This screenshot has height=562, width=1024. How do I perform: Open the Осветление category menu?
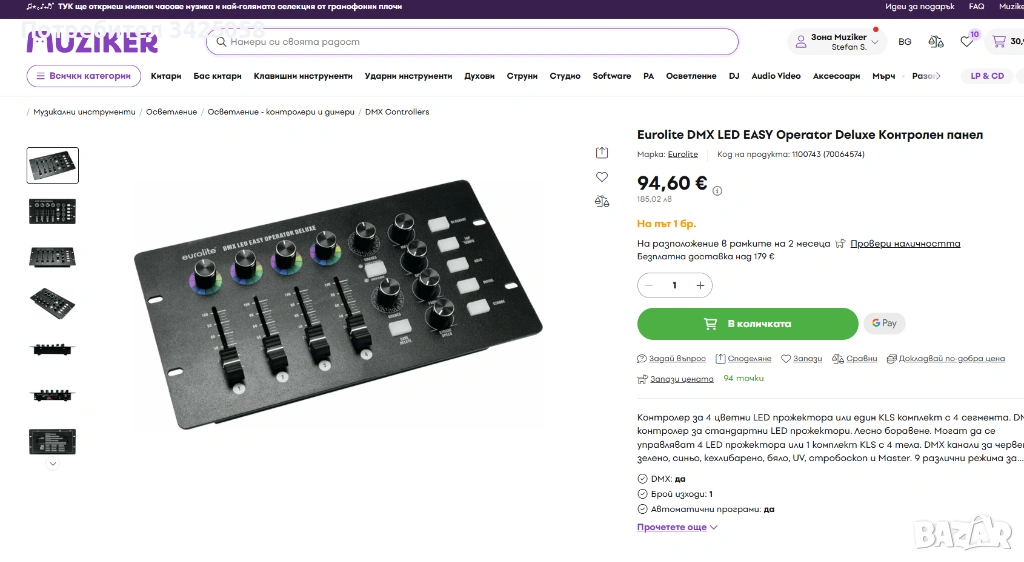point(691,76)
